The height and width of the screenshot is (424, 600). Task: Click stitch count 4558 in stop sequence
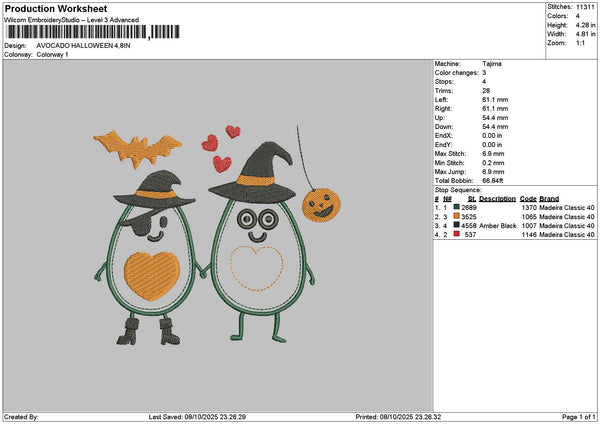[x=469, y=226]
